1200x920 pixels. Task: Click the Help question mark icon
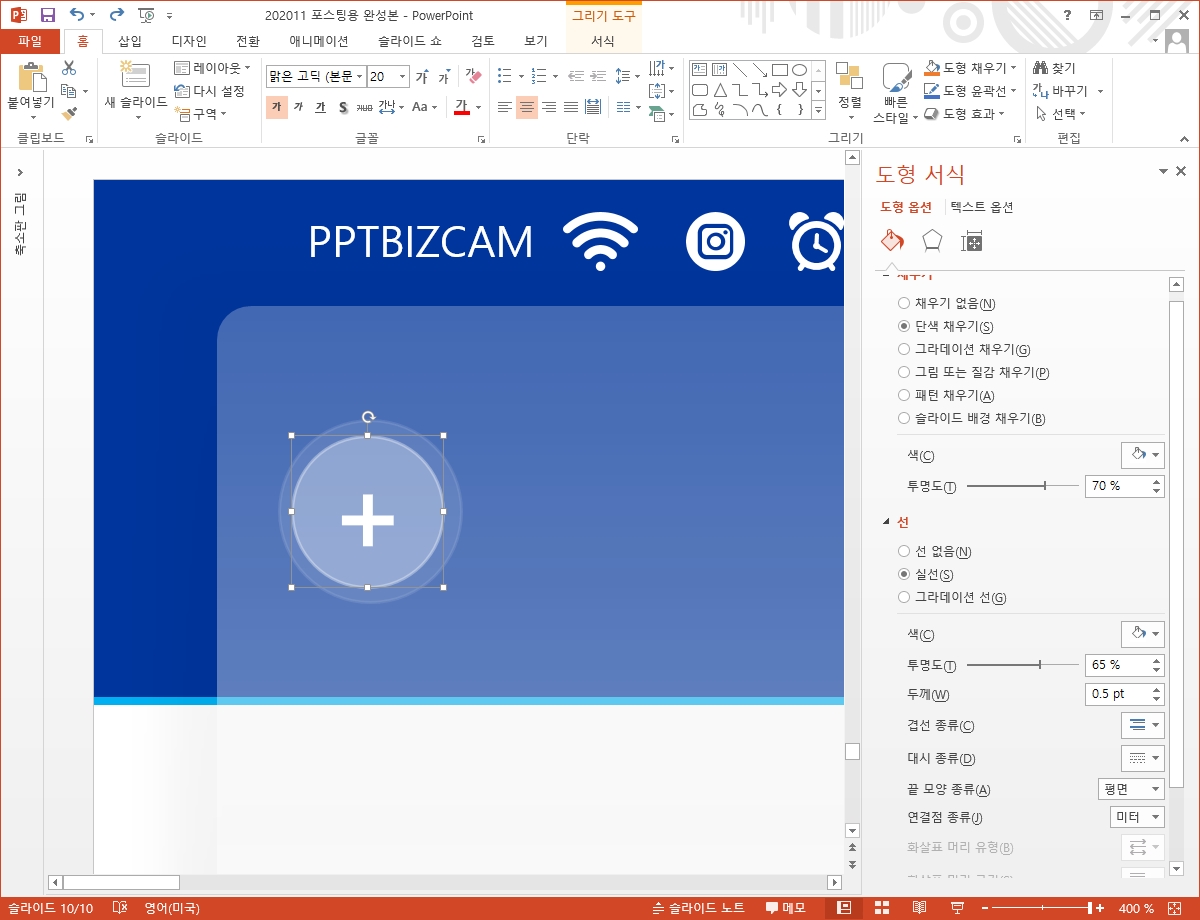tap(1068, 15)
